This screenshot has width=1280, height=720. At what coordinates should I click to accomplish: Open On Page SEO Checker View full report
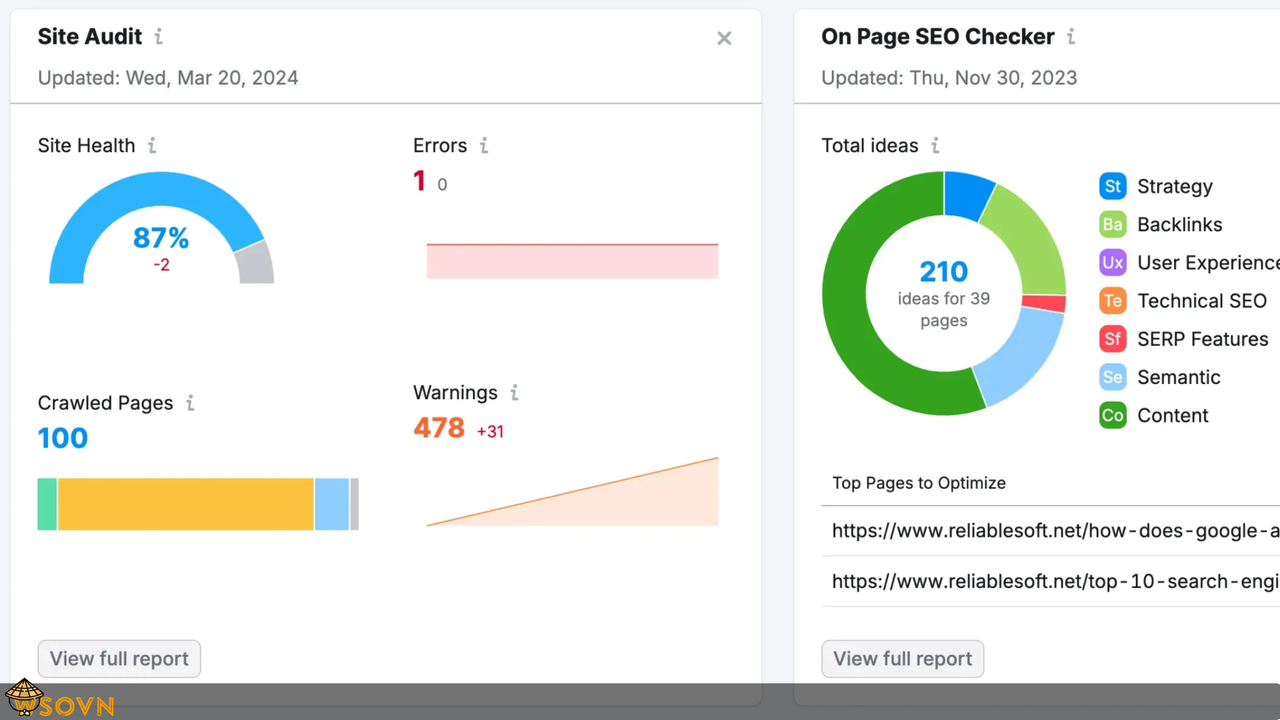(x=903, y=659)
